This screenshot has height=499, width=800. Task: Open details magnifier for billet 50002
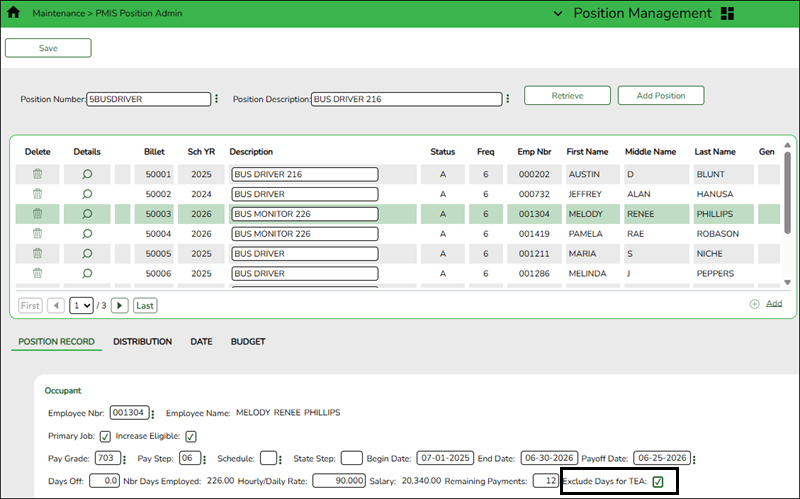87,194
